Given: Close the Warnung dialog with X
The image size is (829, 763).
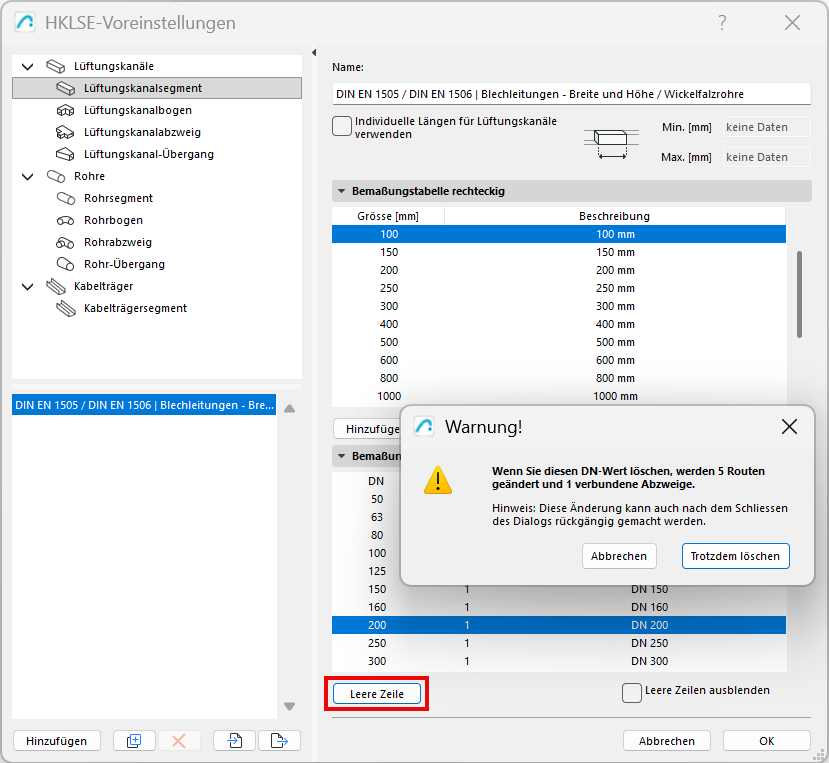Looking at the screenshot, I should 789,427.
